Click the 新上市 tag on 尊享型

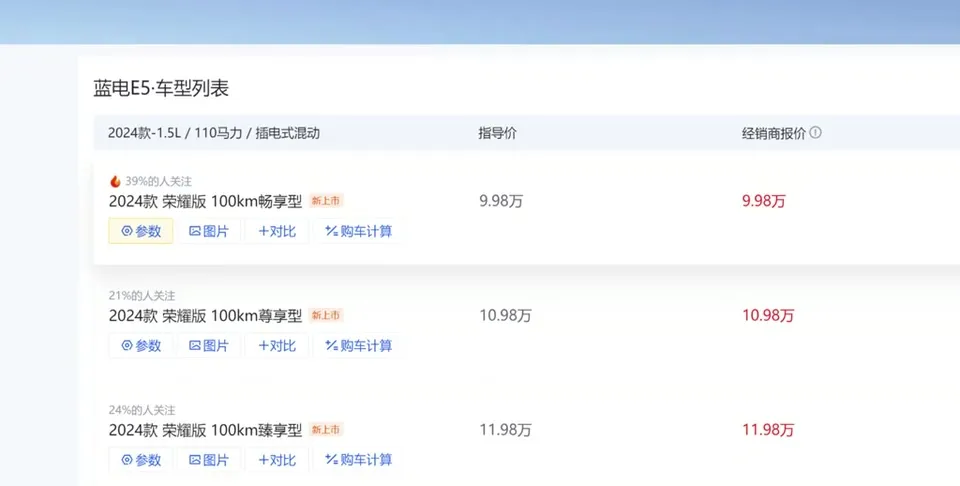tap(326, 315)
